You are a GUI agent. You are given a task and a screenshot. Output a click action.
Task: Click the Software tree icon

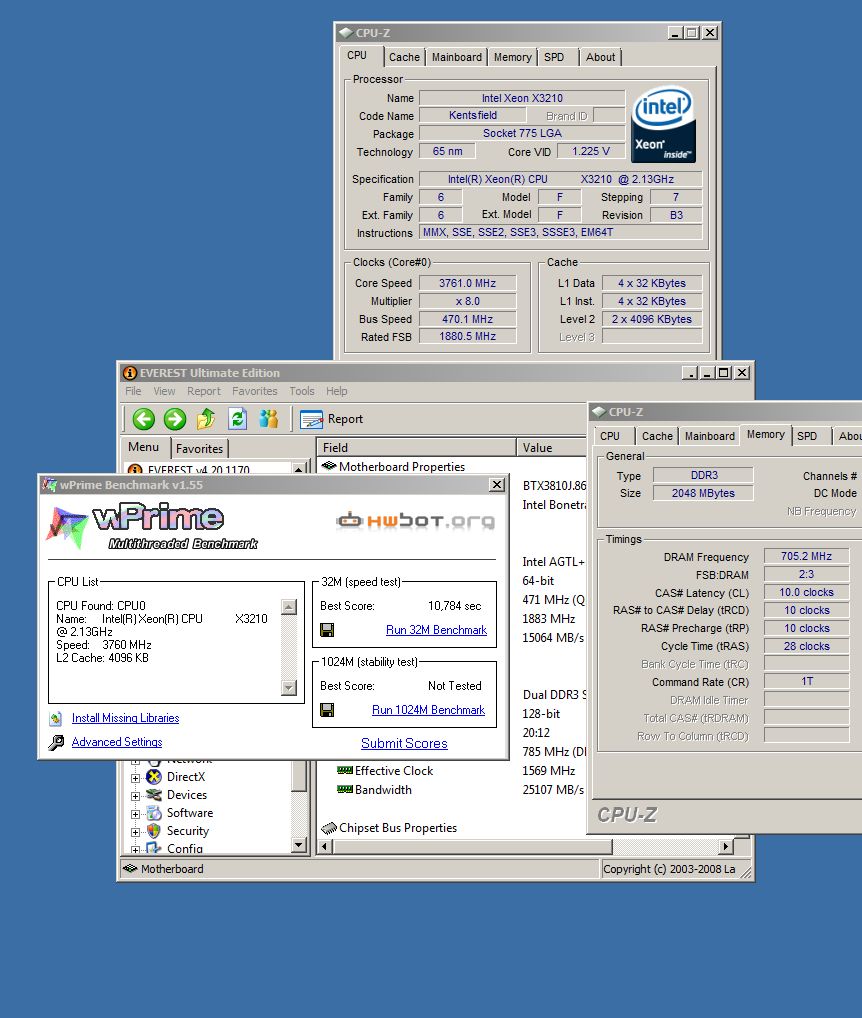tap(154, 813)
